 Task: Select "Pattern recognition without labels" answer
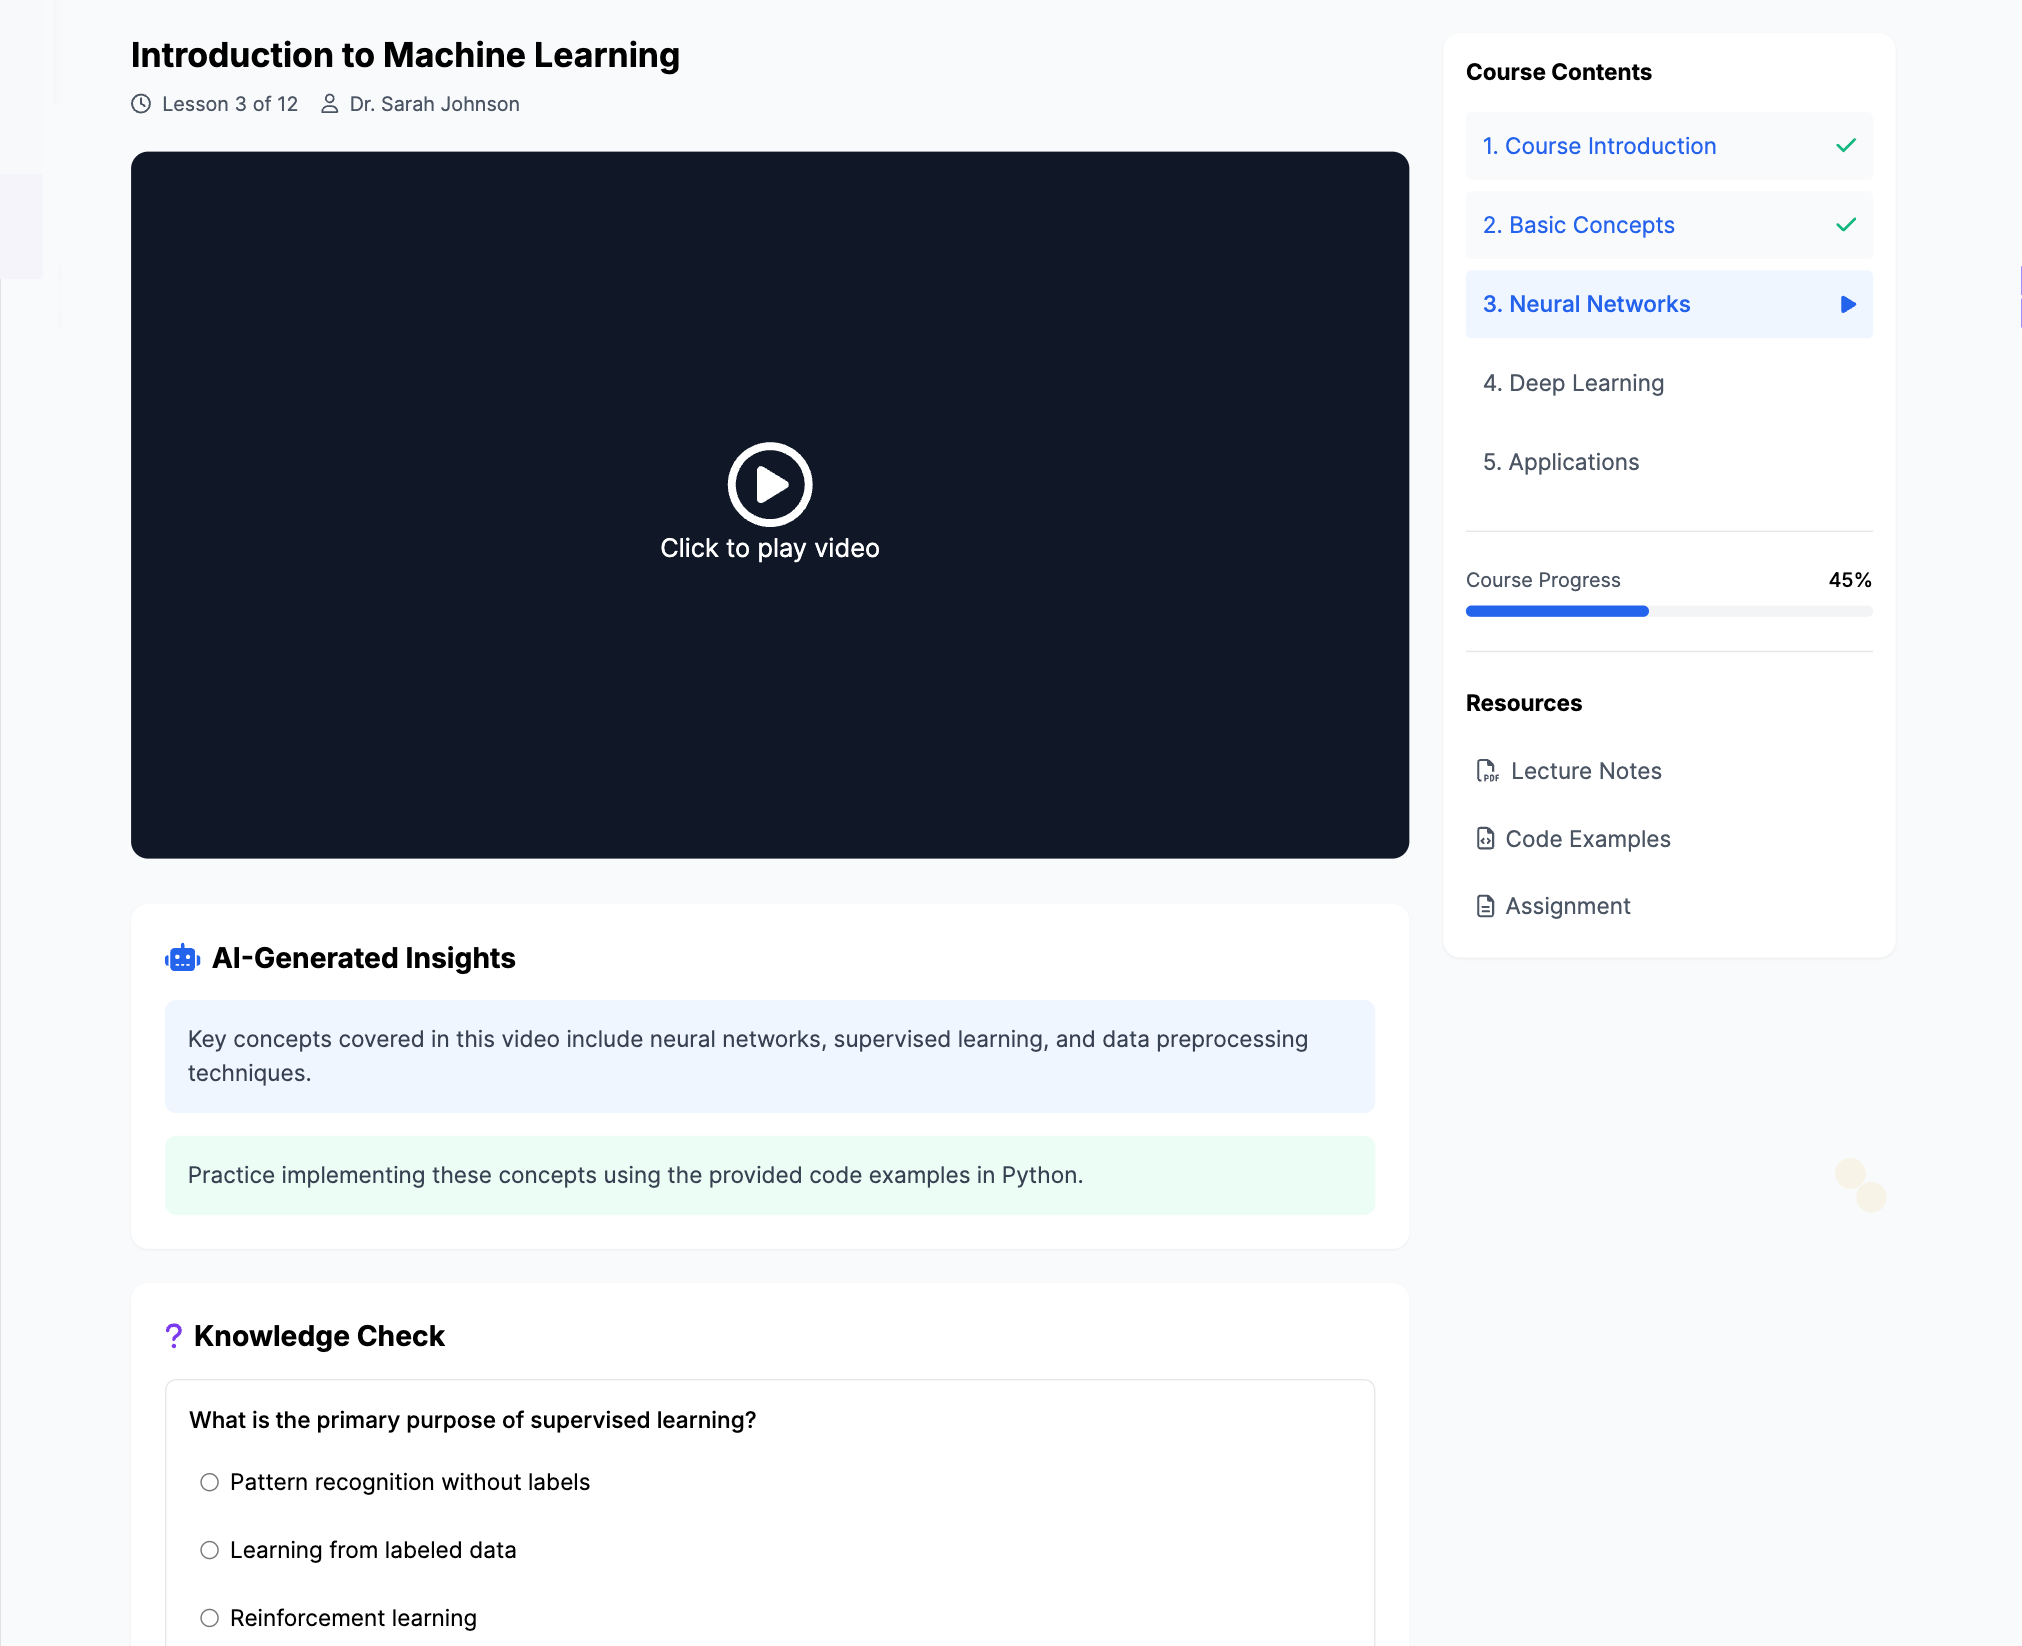(209, 1482)
